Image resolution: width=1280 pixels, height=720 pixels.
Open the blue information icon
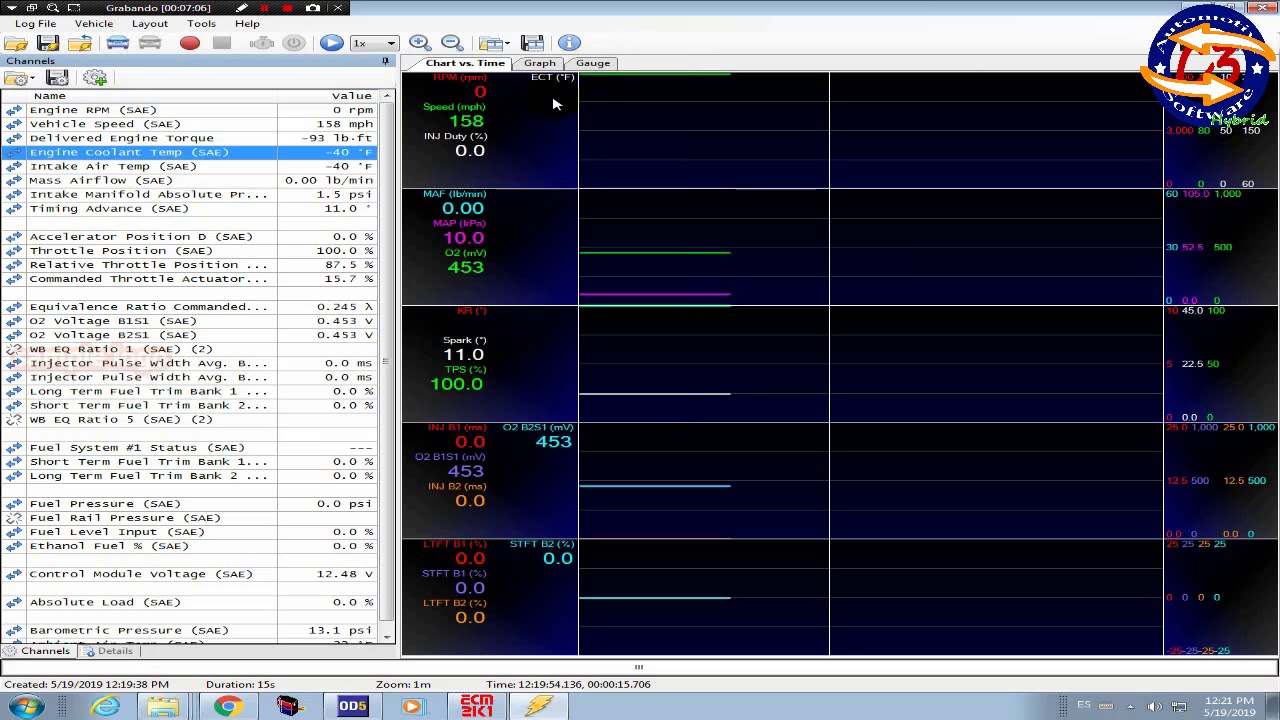(x=569, y=43)
